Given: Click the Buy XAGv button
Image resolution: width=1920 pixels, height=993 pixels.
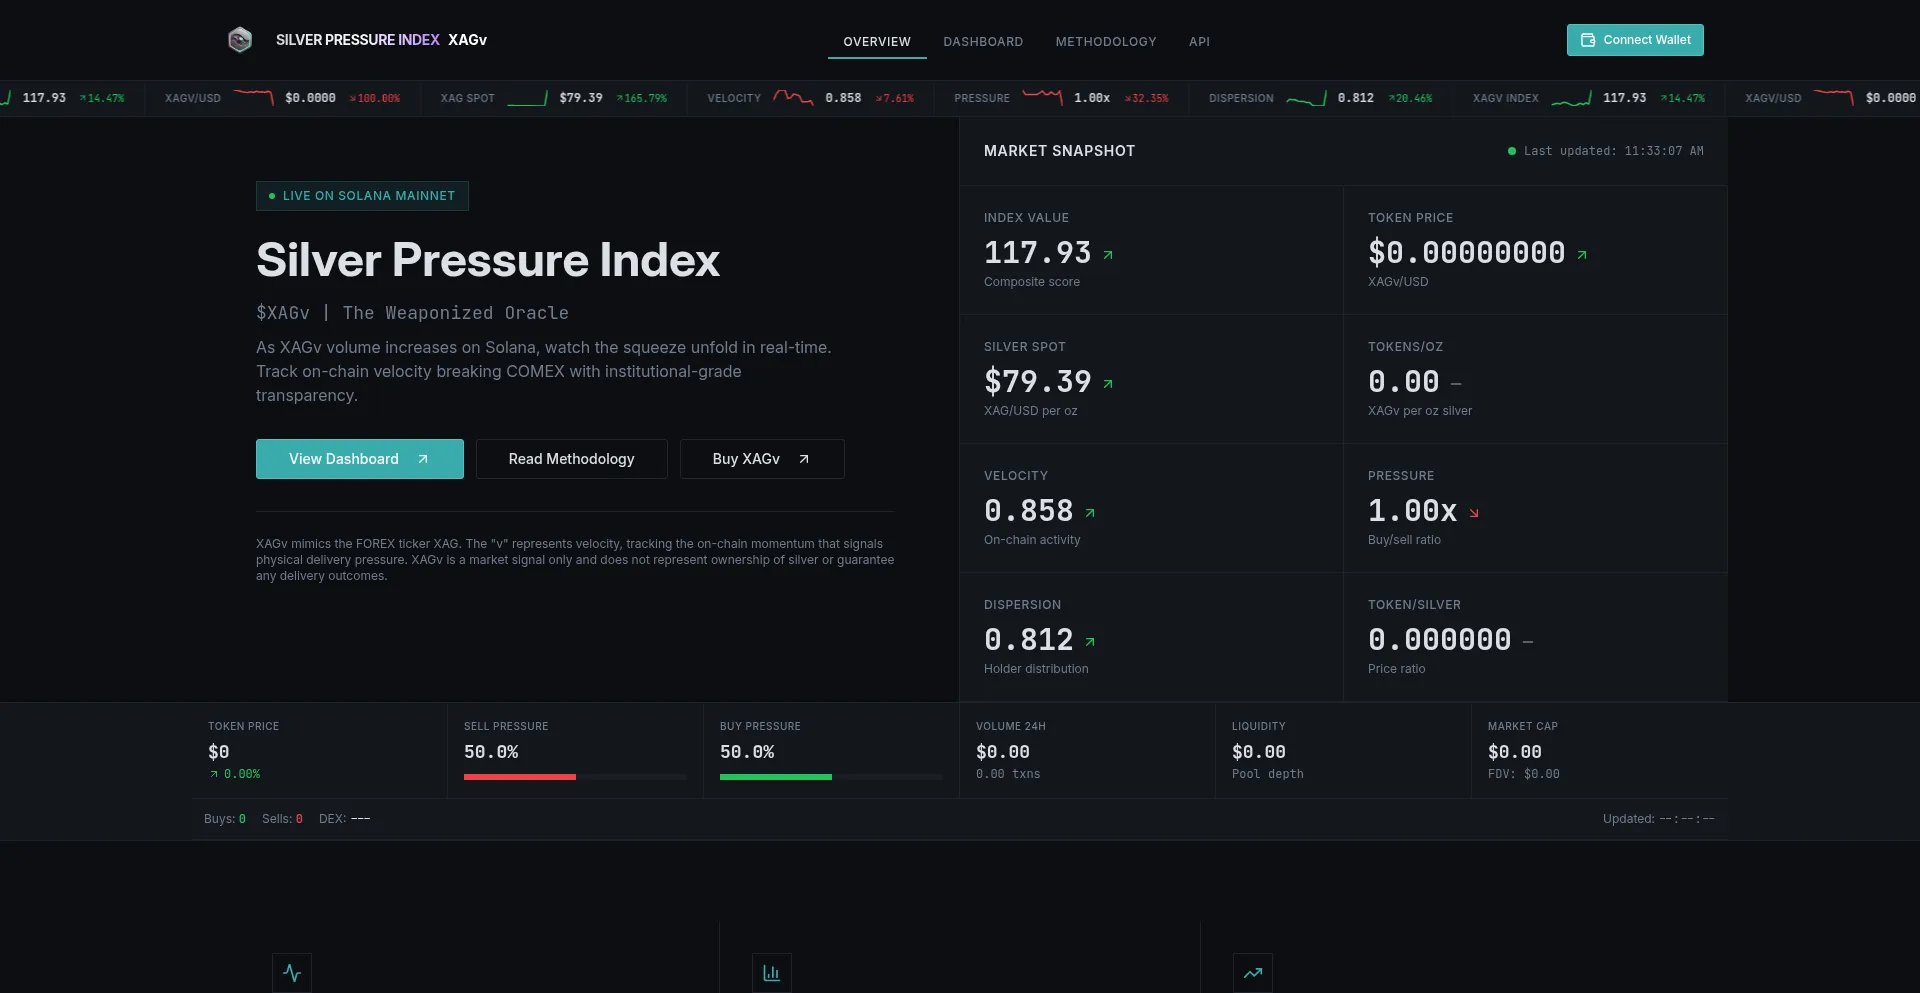Looking at the screenshot, I should tap(762, 459).
